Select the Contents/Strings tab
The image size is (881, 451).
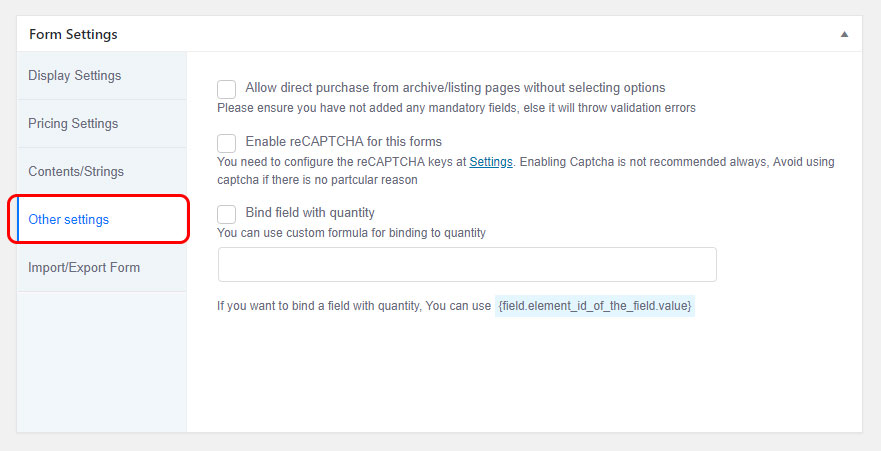(x=102, y=172)
